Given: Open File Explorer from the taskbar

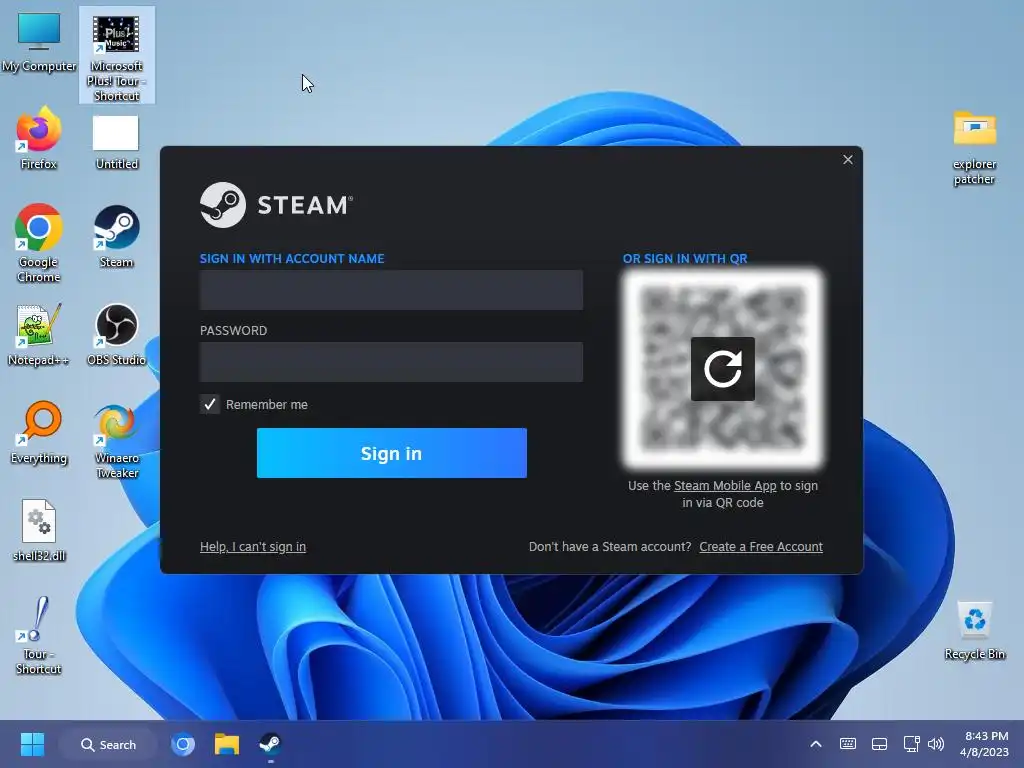Looking at the screenshot, I should click(x=227, y=744).
